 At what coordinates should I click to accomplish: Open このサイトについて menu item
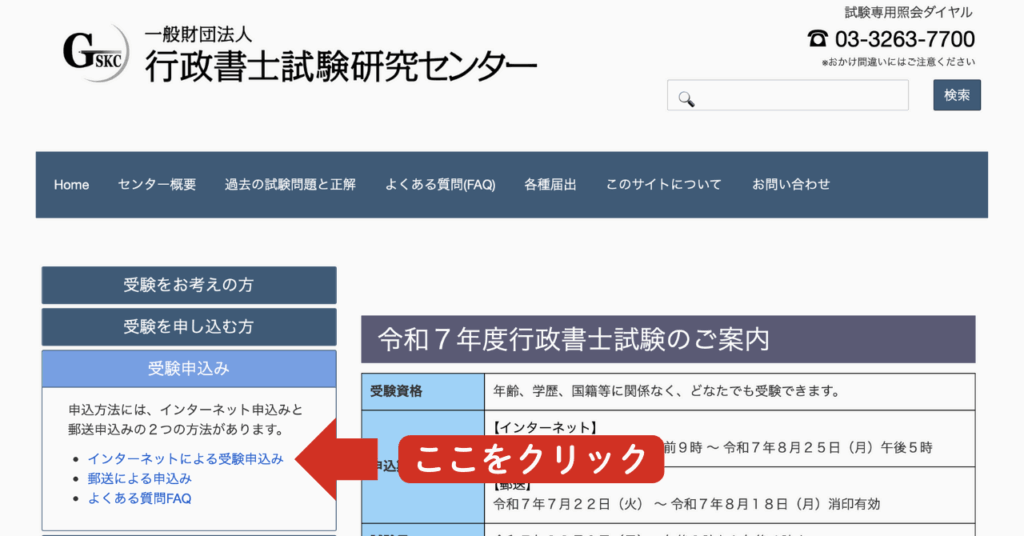(664, 185)
